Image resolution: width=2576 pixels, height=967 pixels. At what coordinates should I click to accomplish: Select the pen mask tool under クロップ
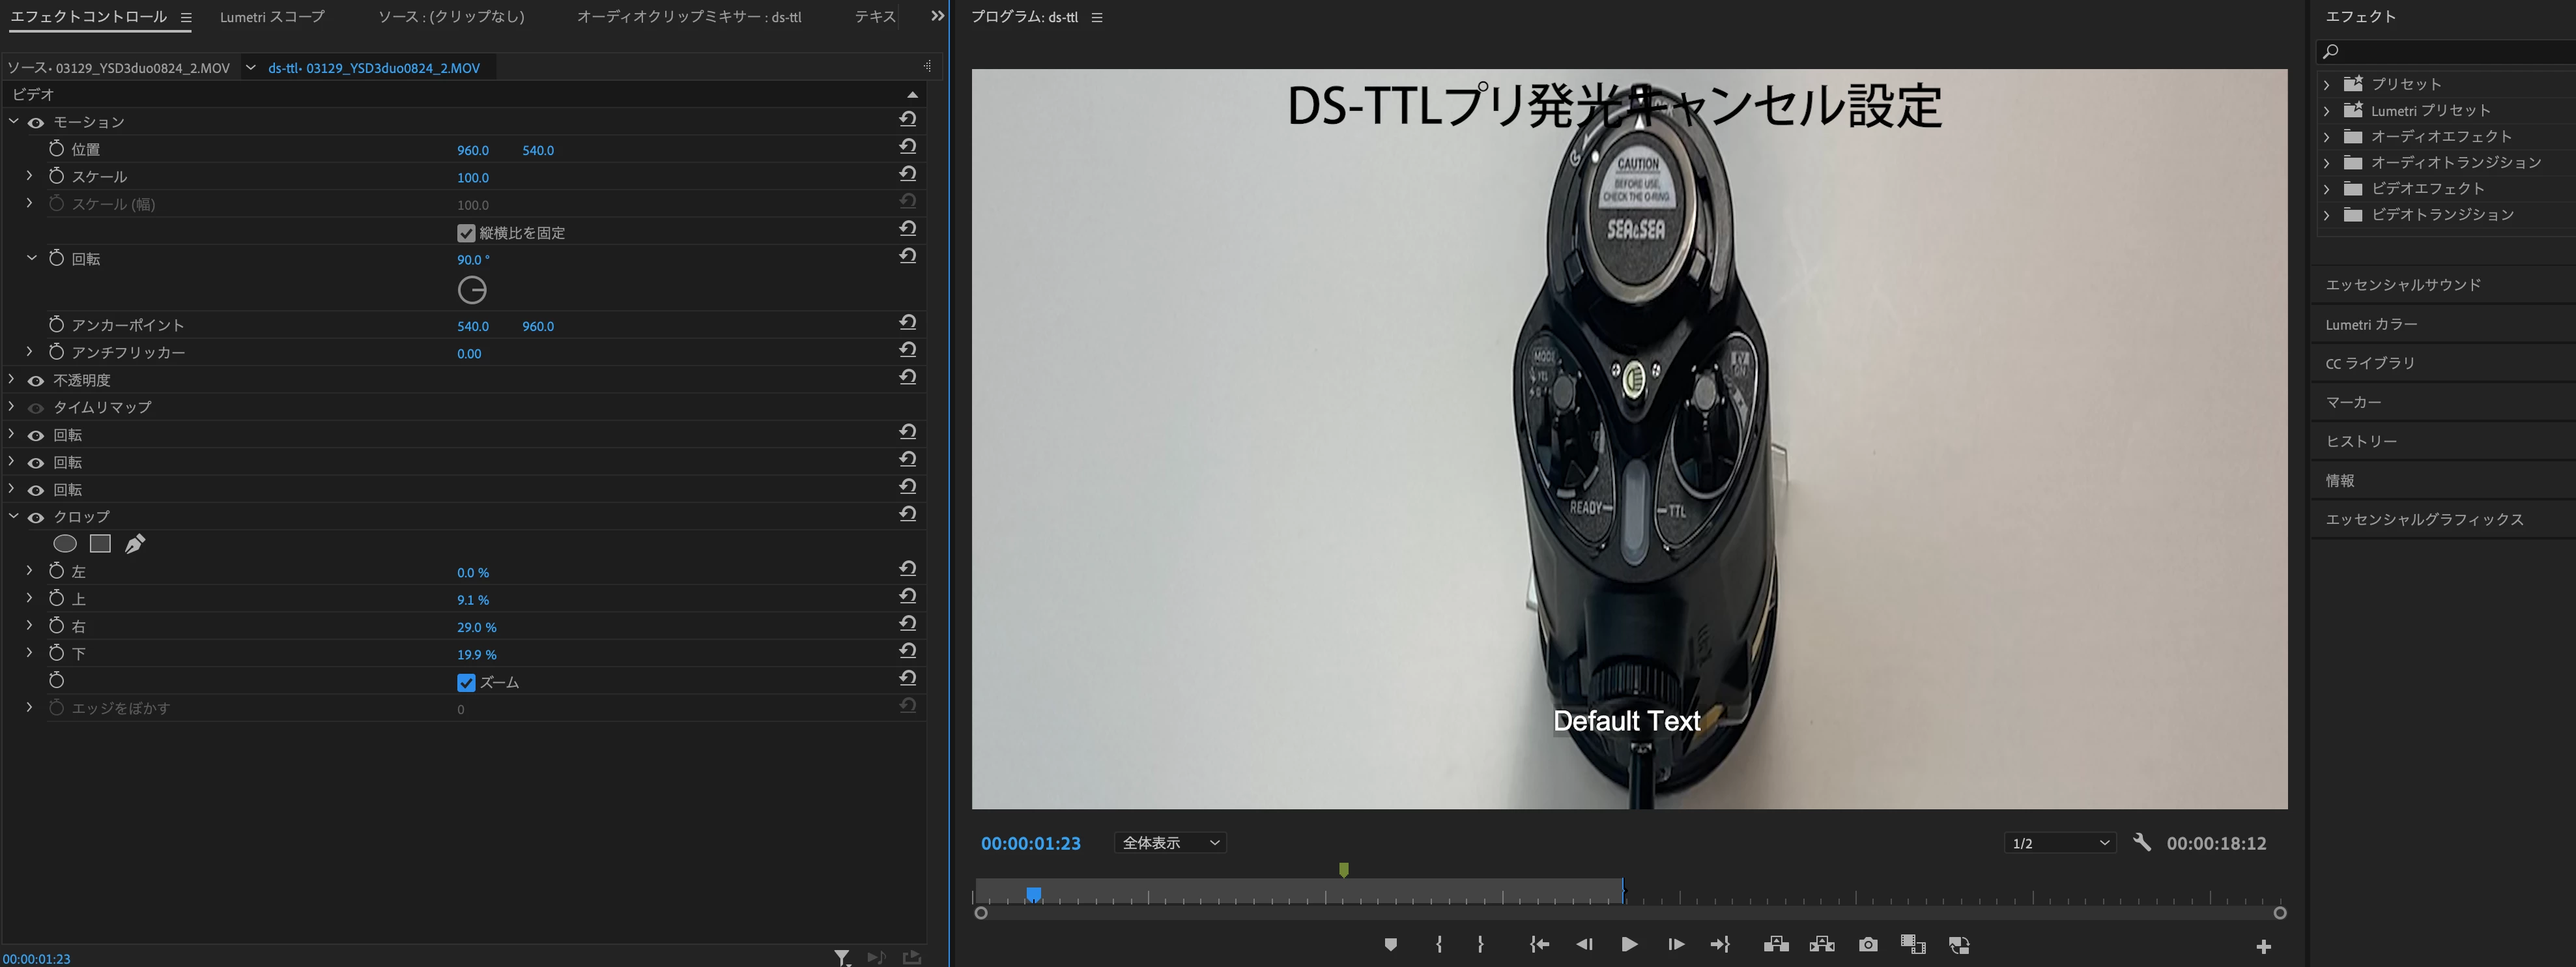135,544
